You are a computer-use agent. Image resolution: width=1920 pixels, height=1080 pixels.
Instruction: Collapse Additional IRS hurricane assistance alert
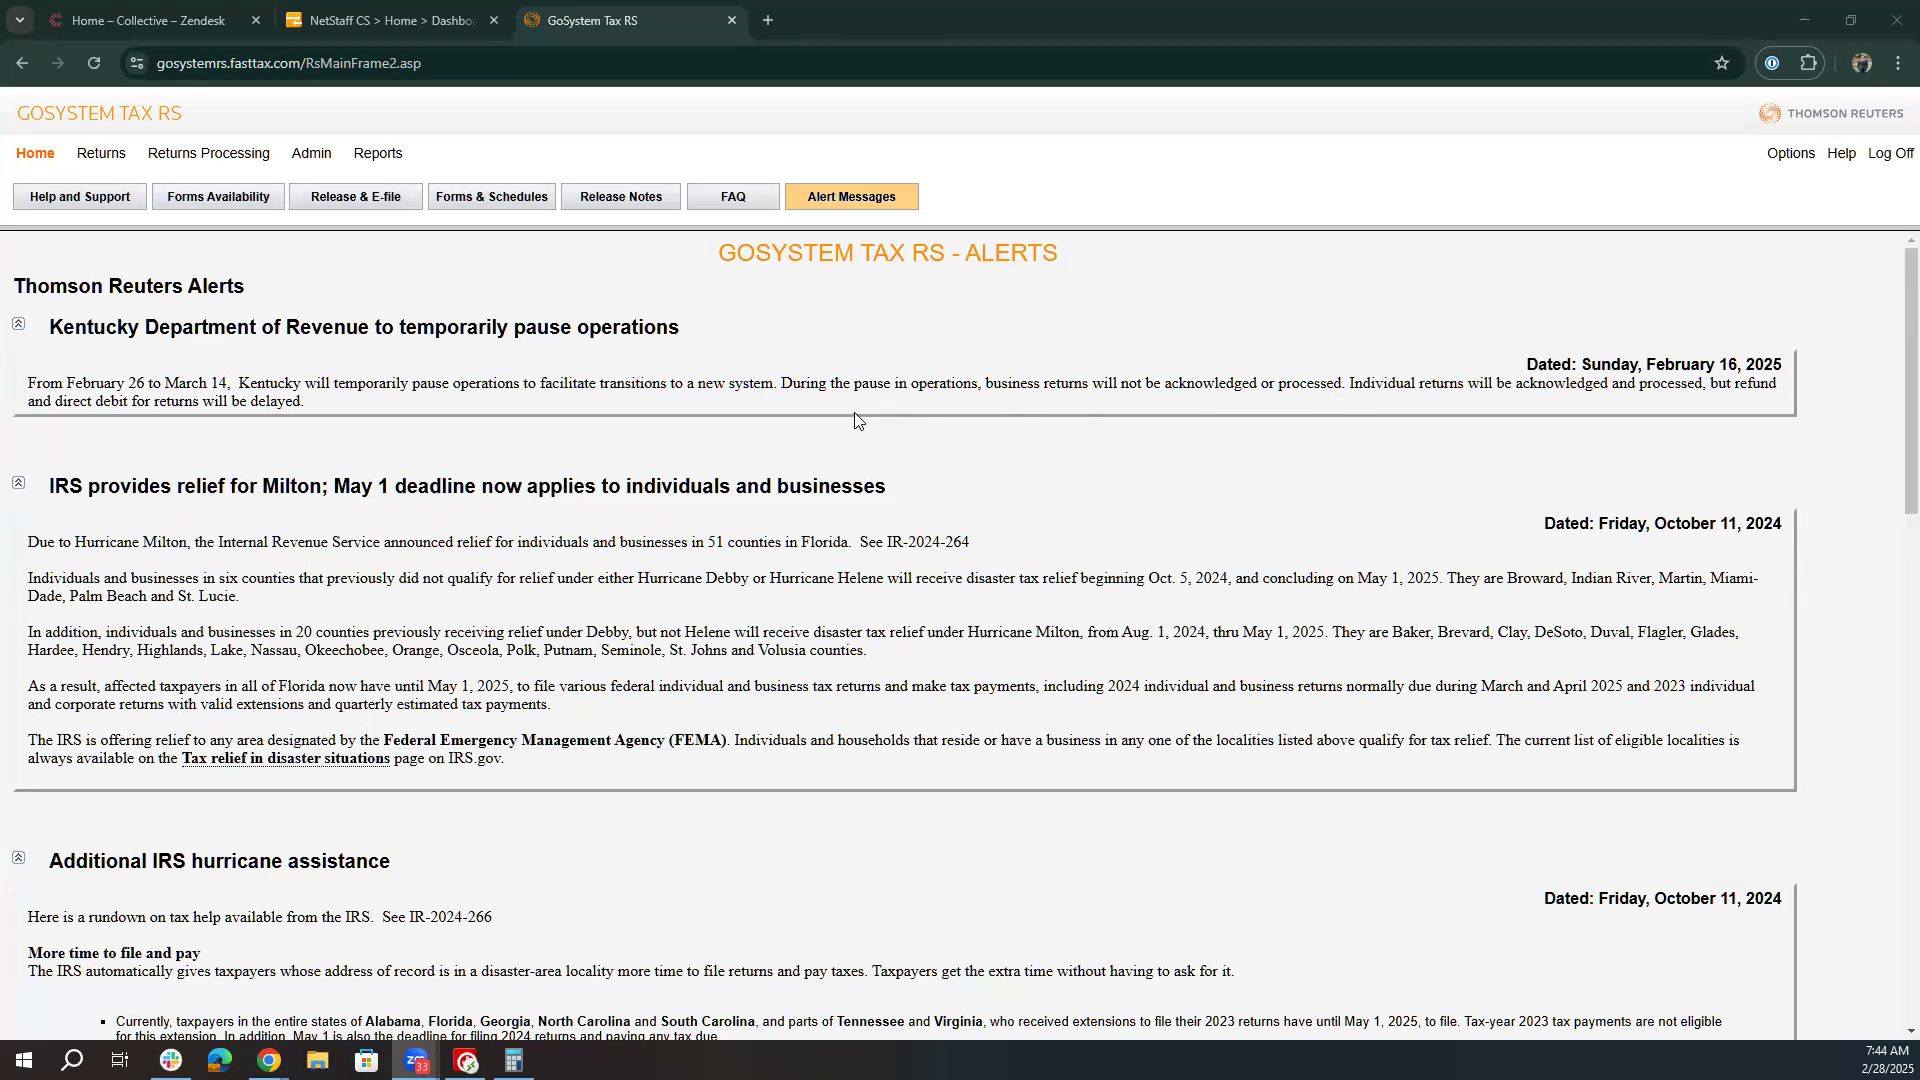click(18, 858)
